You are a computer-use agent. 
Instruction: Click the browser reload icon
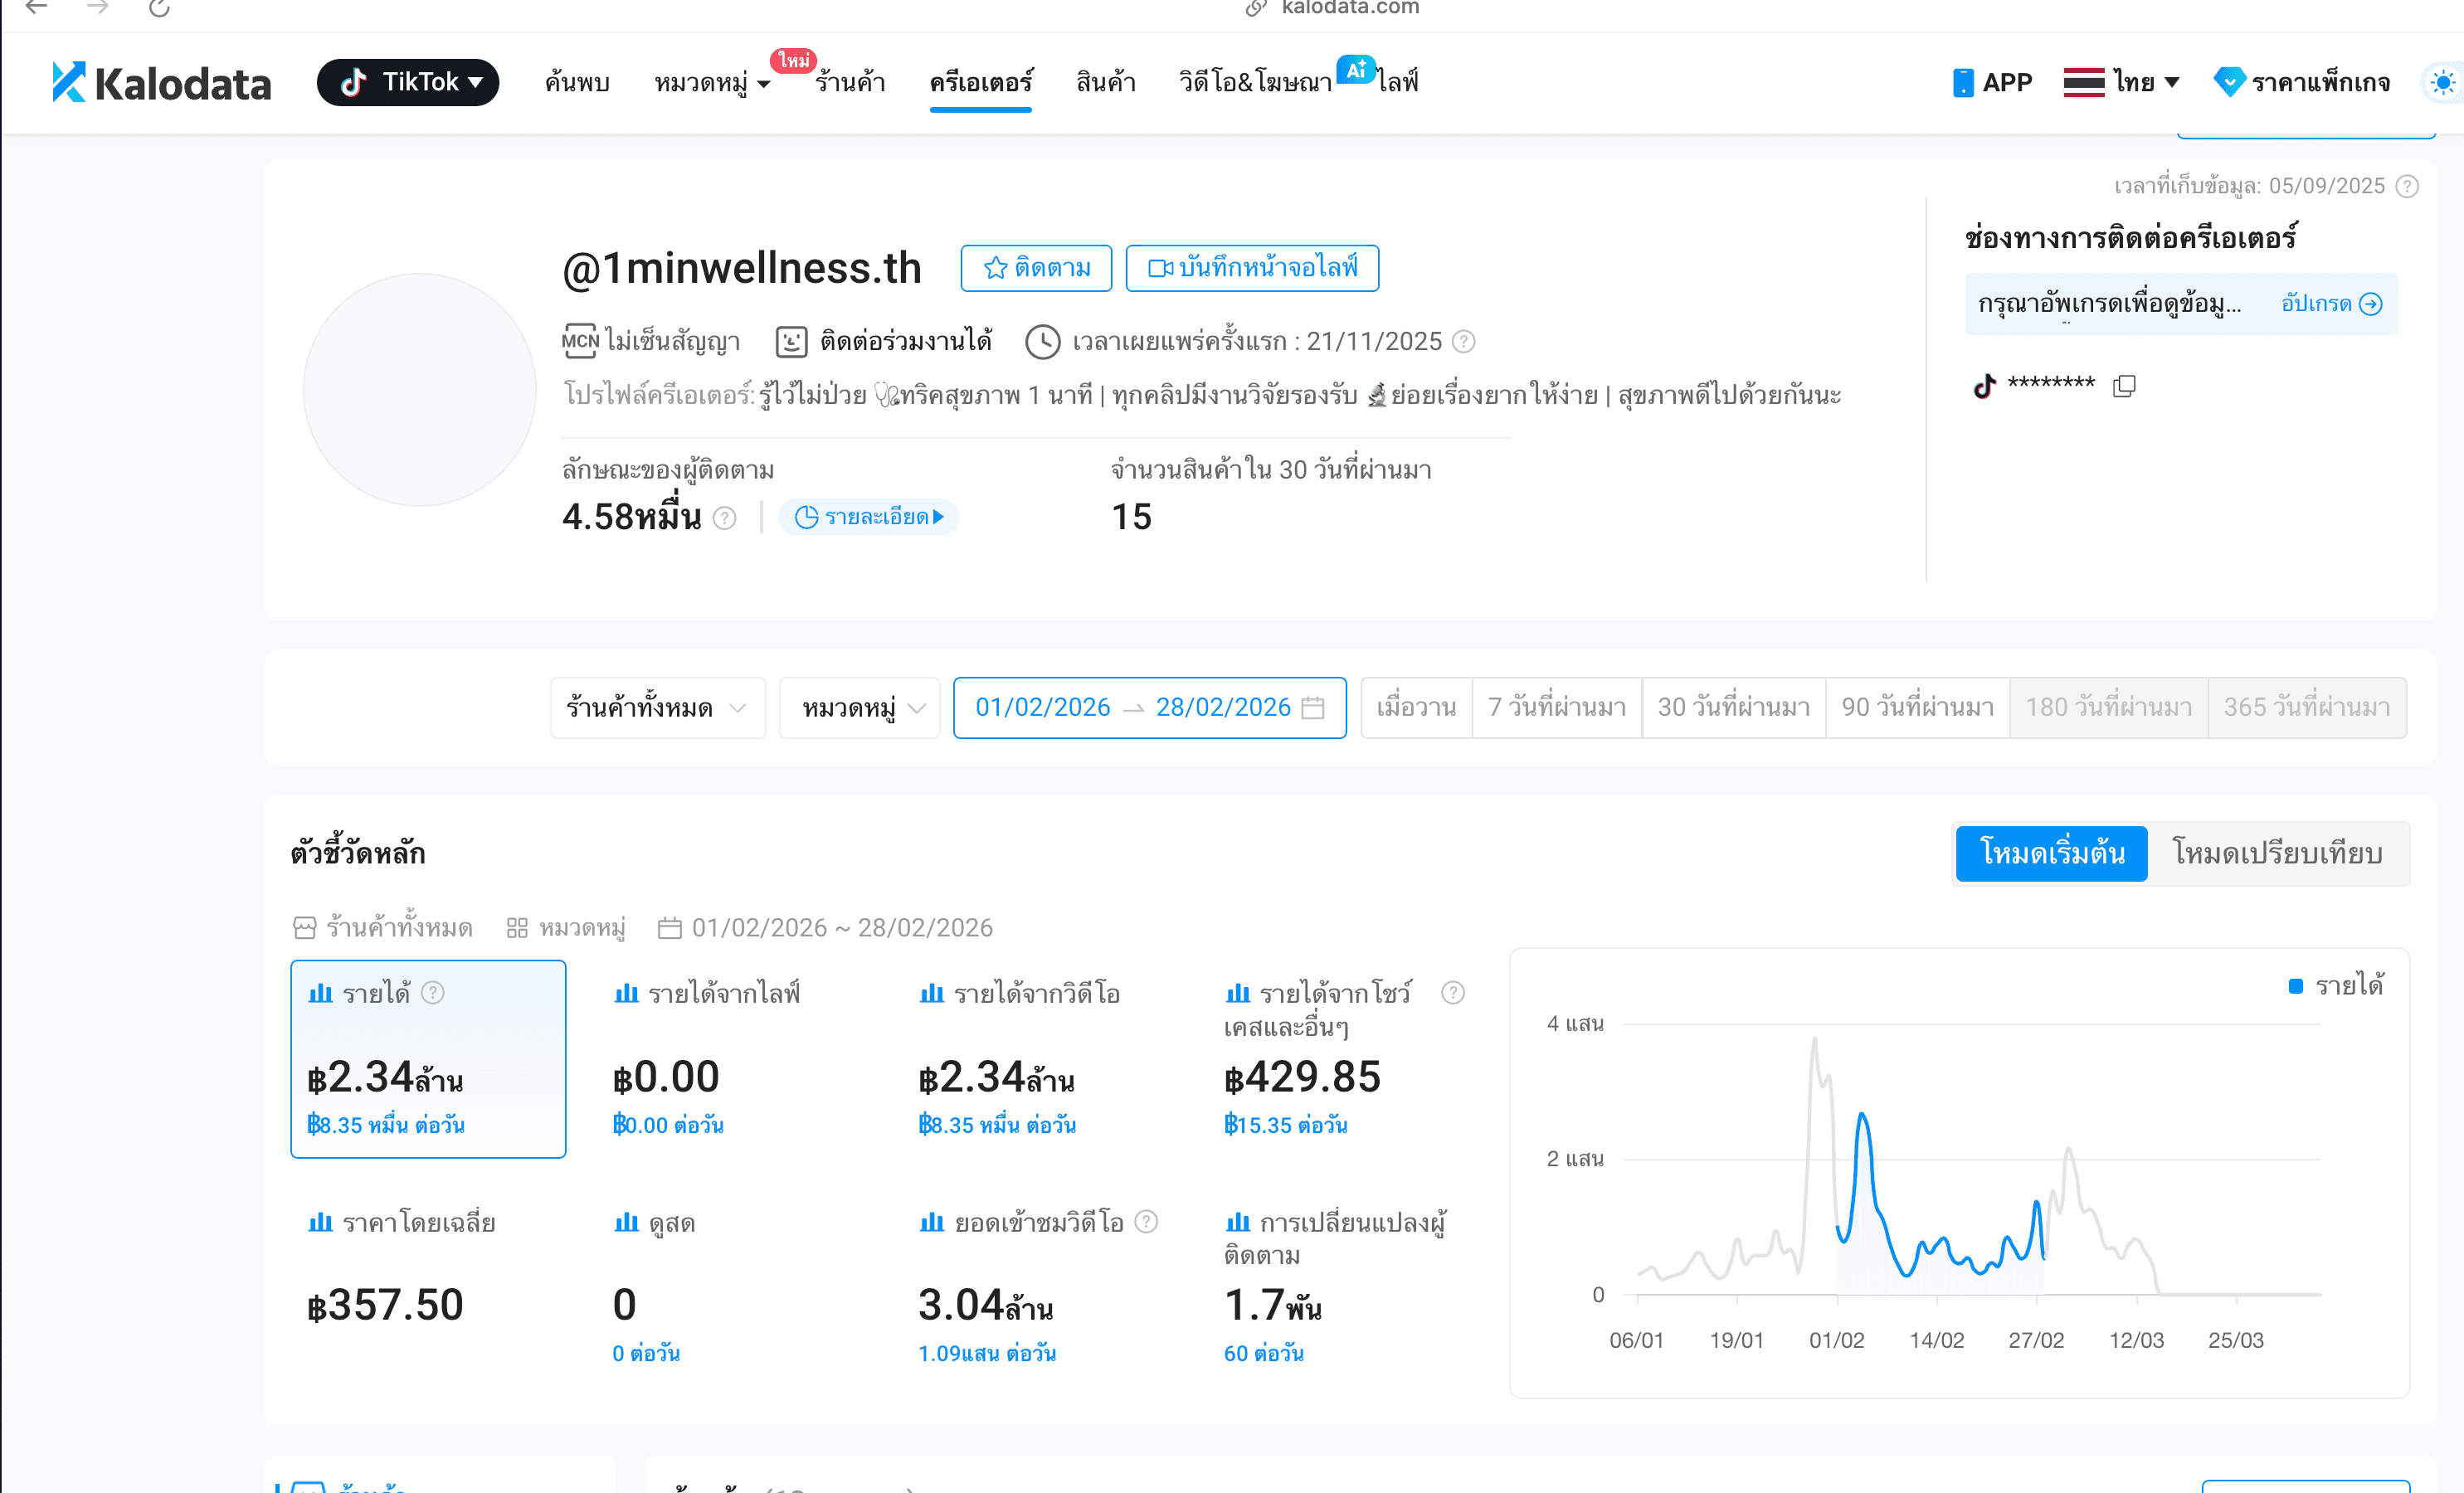(x=159, y=8)
